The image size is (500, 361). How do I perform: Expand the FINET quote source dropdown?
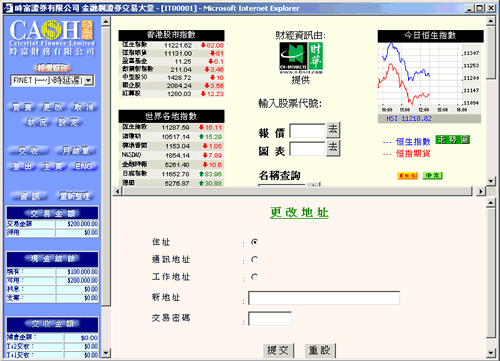pyautogui.click(x=88, y=80)
